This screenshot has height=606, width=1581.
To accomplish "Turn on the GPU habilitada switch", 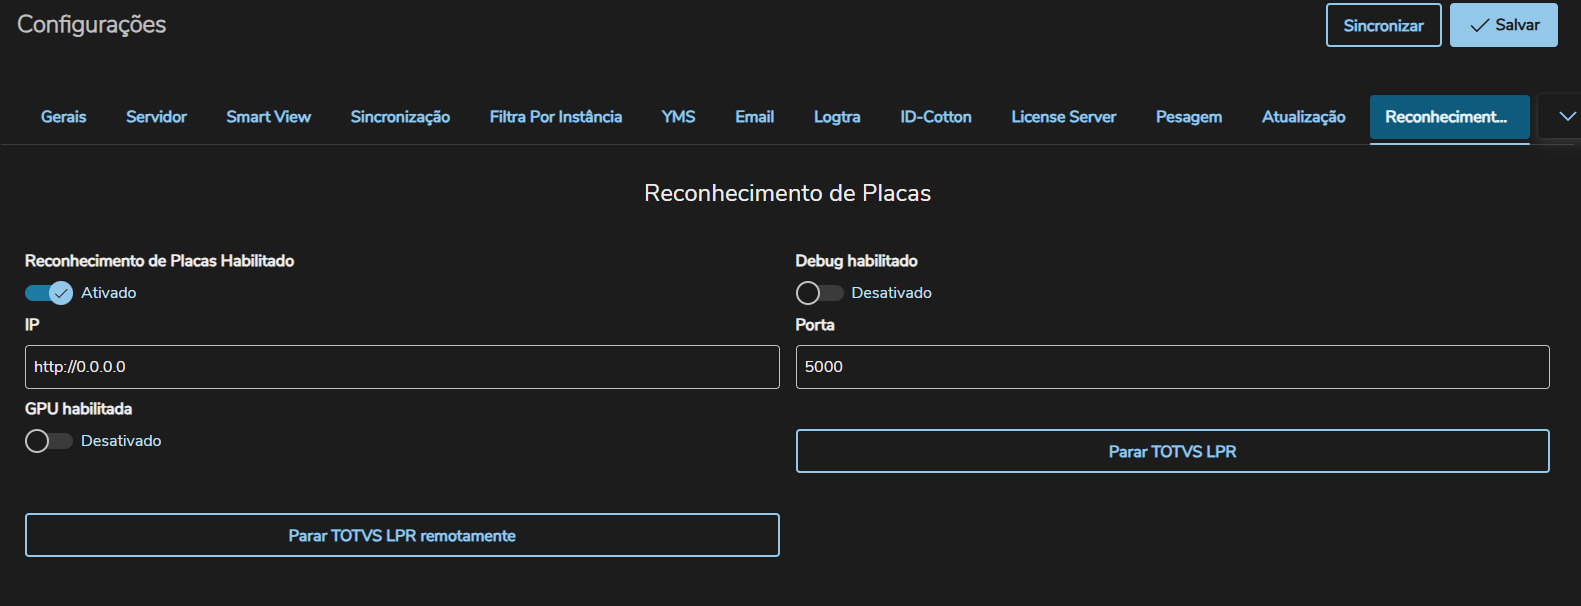I will [x=49, y=441].
